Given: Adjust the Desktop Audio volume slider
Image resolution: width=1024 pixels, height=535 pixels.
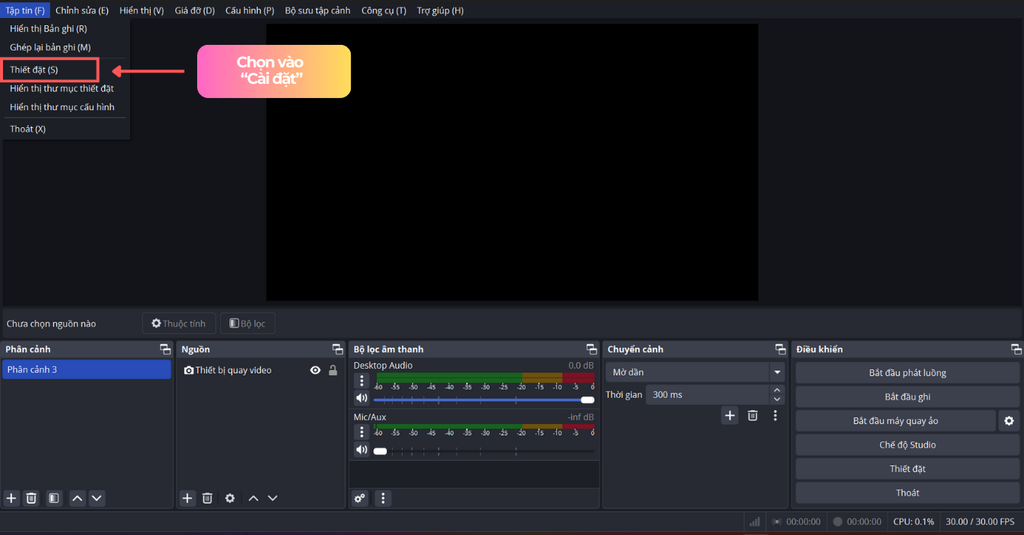Looking at the screenshot, I should click(x=484, y=400).
